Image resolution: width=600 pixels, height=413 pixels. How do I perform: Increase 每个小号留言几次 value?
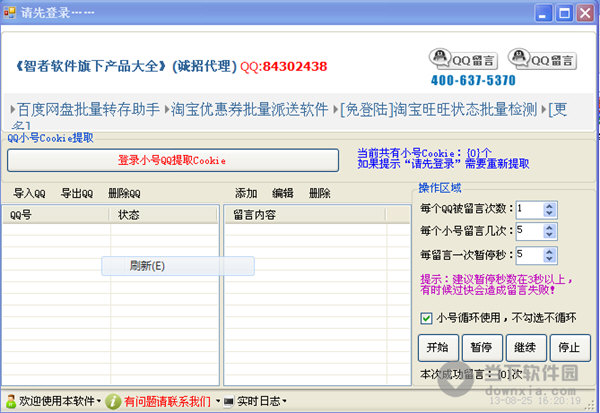tap(549, 228)
